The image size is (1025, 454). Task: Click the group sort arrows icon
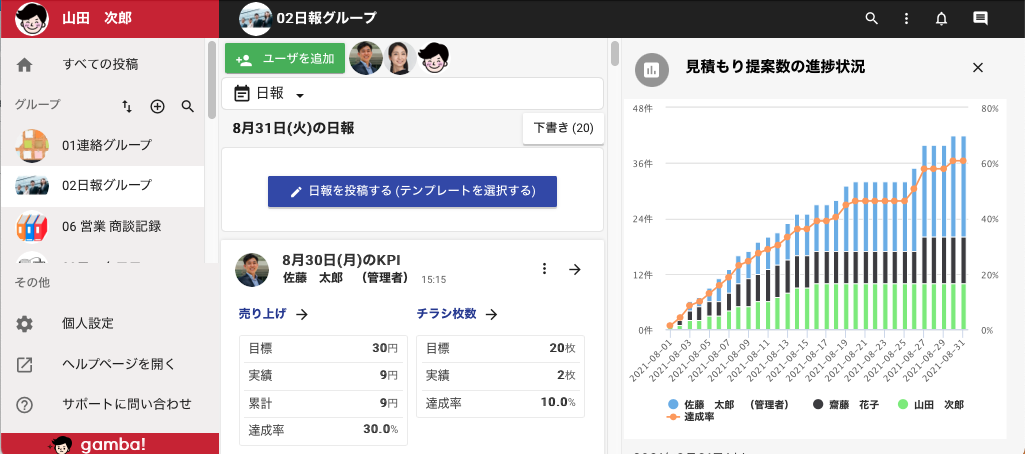(127, 106)
